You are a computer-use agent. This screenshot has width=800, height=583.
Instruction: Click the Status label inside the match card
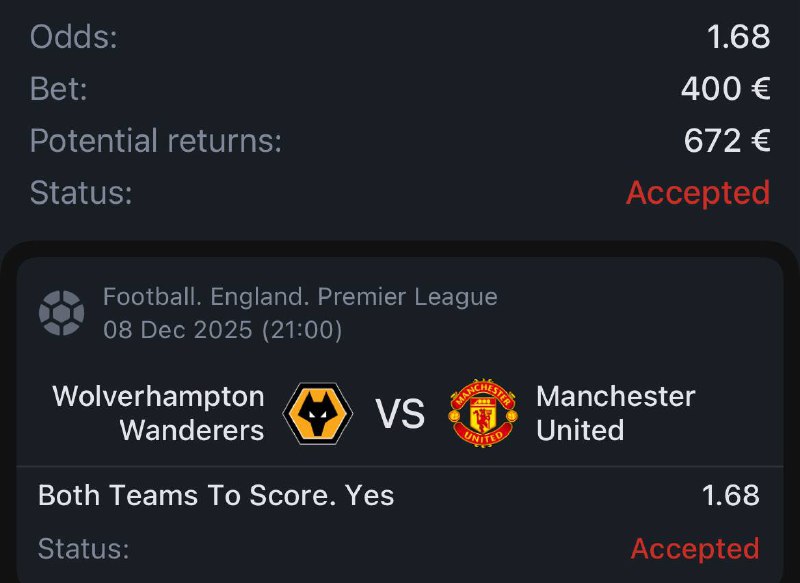click(84, 548)
